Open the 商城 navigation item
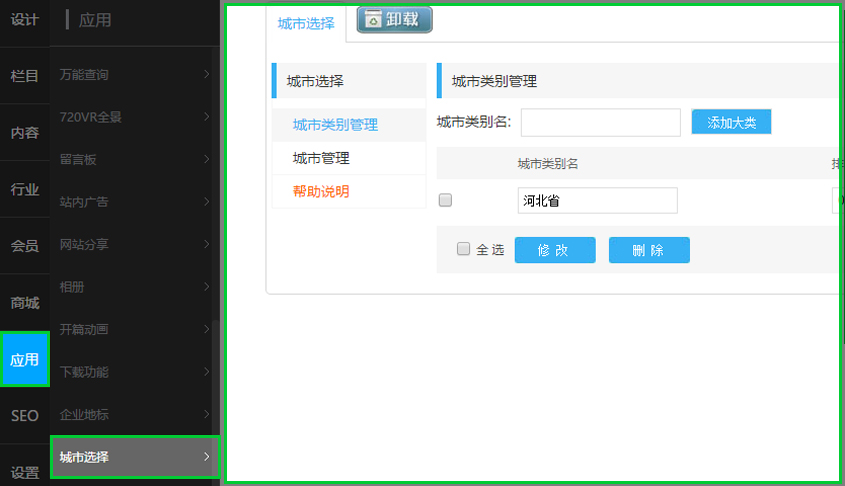This screenshot has height=486, width=845. coord(25,303)
